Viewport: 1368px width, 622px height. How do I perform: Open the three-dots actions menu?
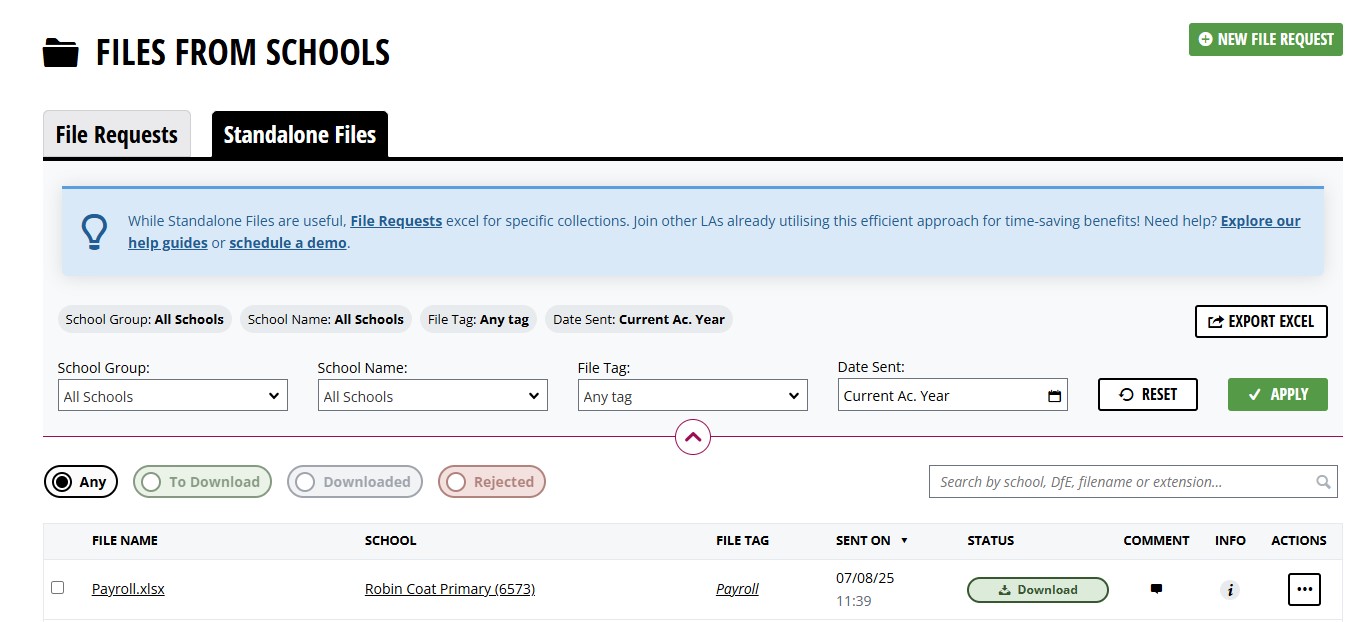click(1304, 589)
